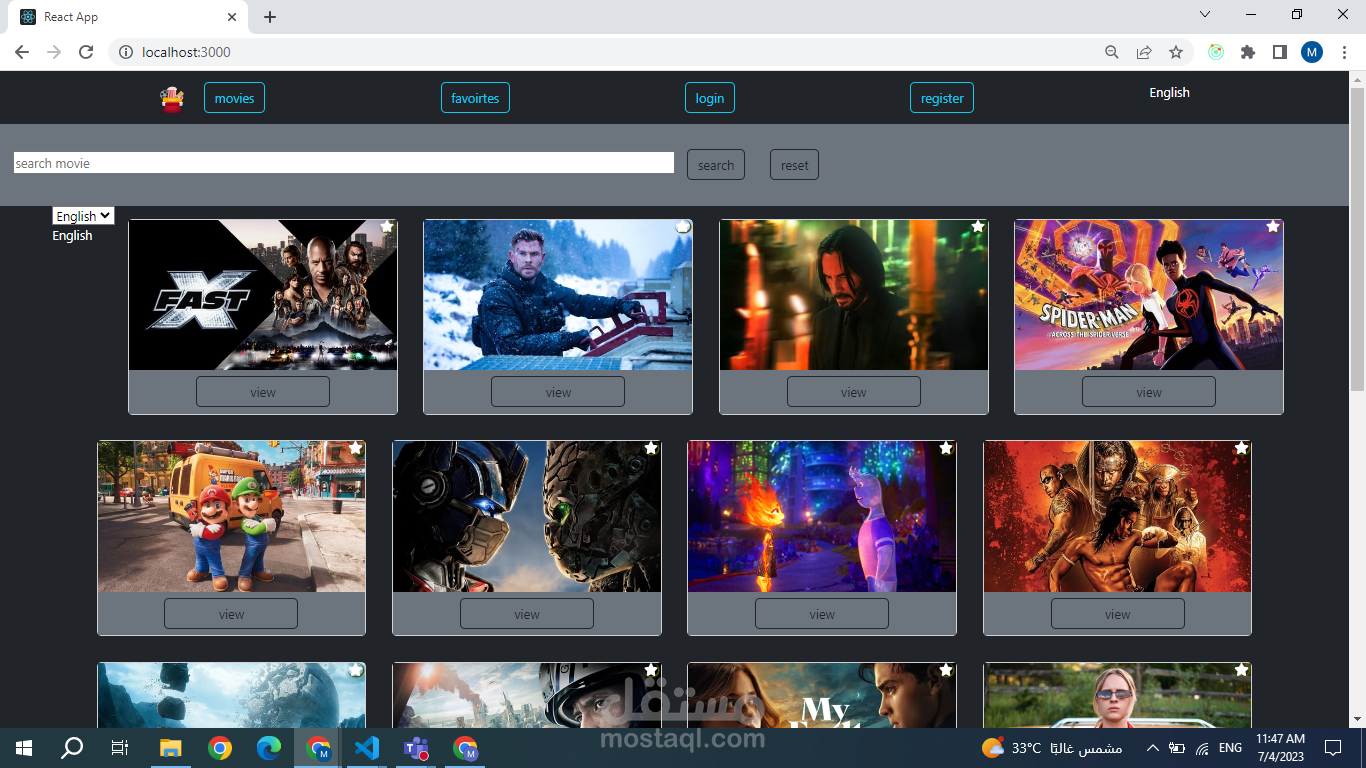View site information for localhost
The image size is (1366, 768).
126,52
